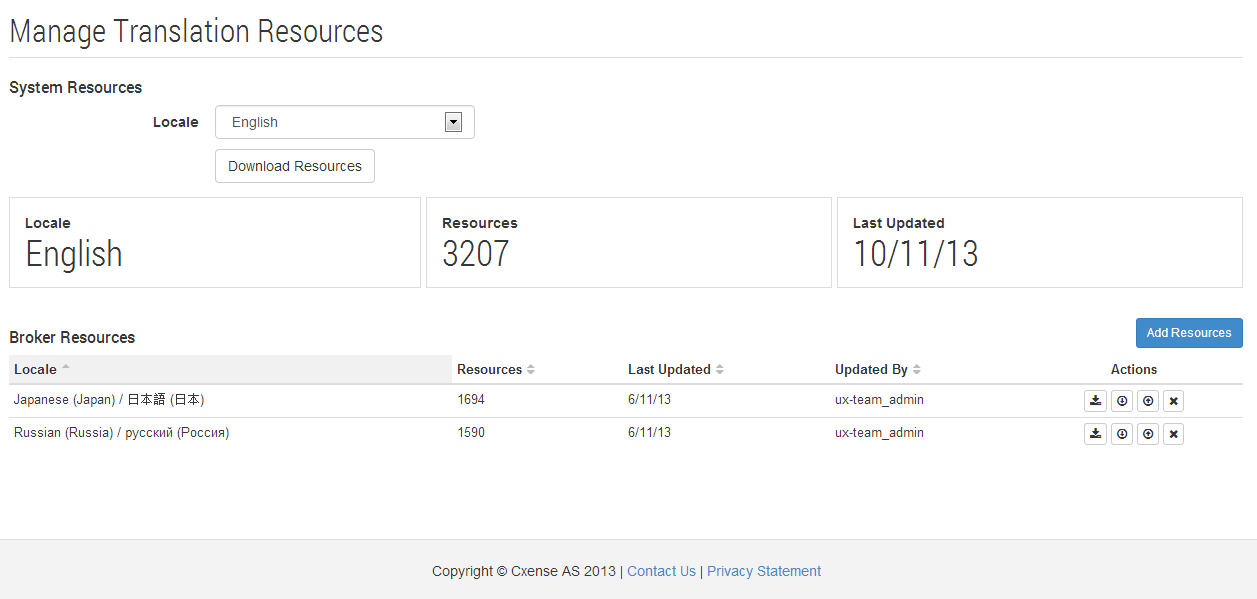The image size is (1257, 599).
Task: Click the Last Updated 10/11/13 summary card
Action: (1040, 242)
